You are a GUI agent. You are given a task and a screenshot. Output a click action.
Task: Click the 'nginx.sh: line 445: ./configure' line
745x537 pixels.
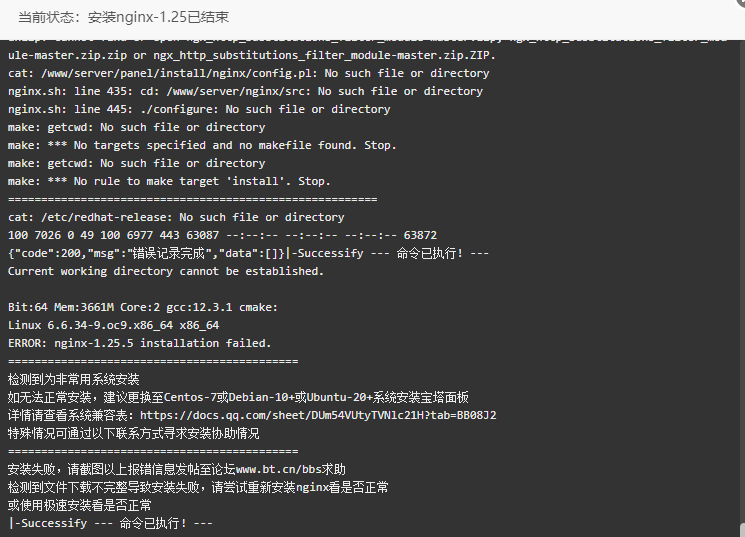tap(199, 109)
